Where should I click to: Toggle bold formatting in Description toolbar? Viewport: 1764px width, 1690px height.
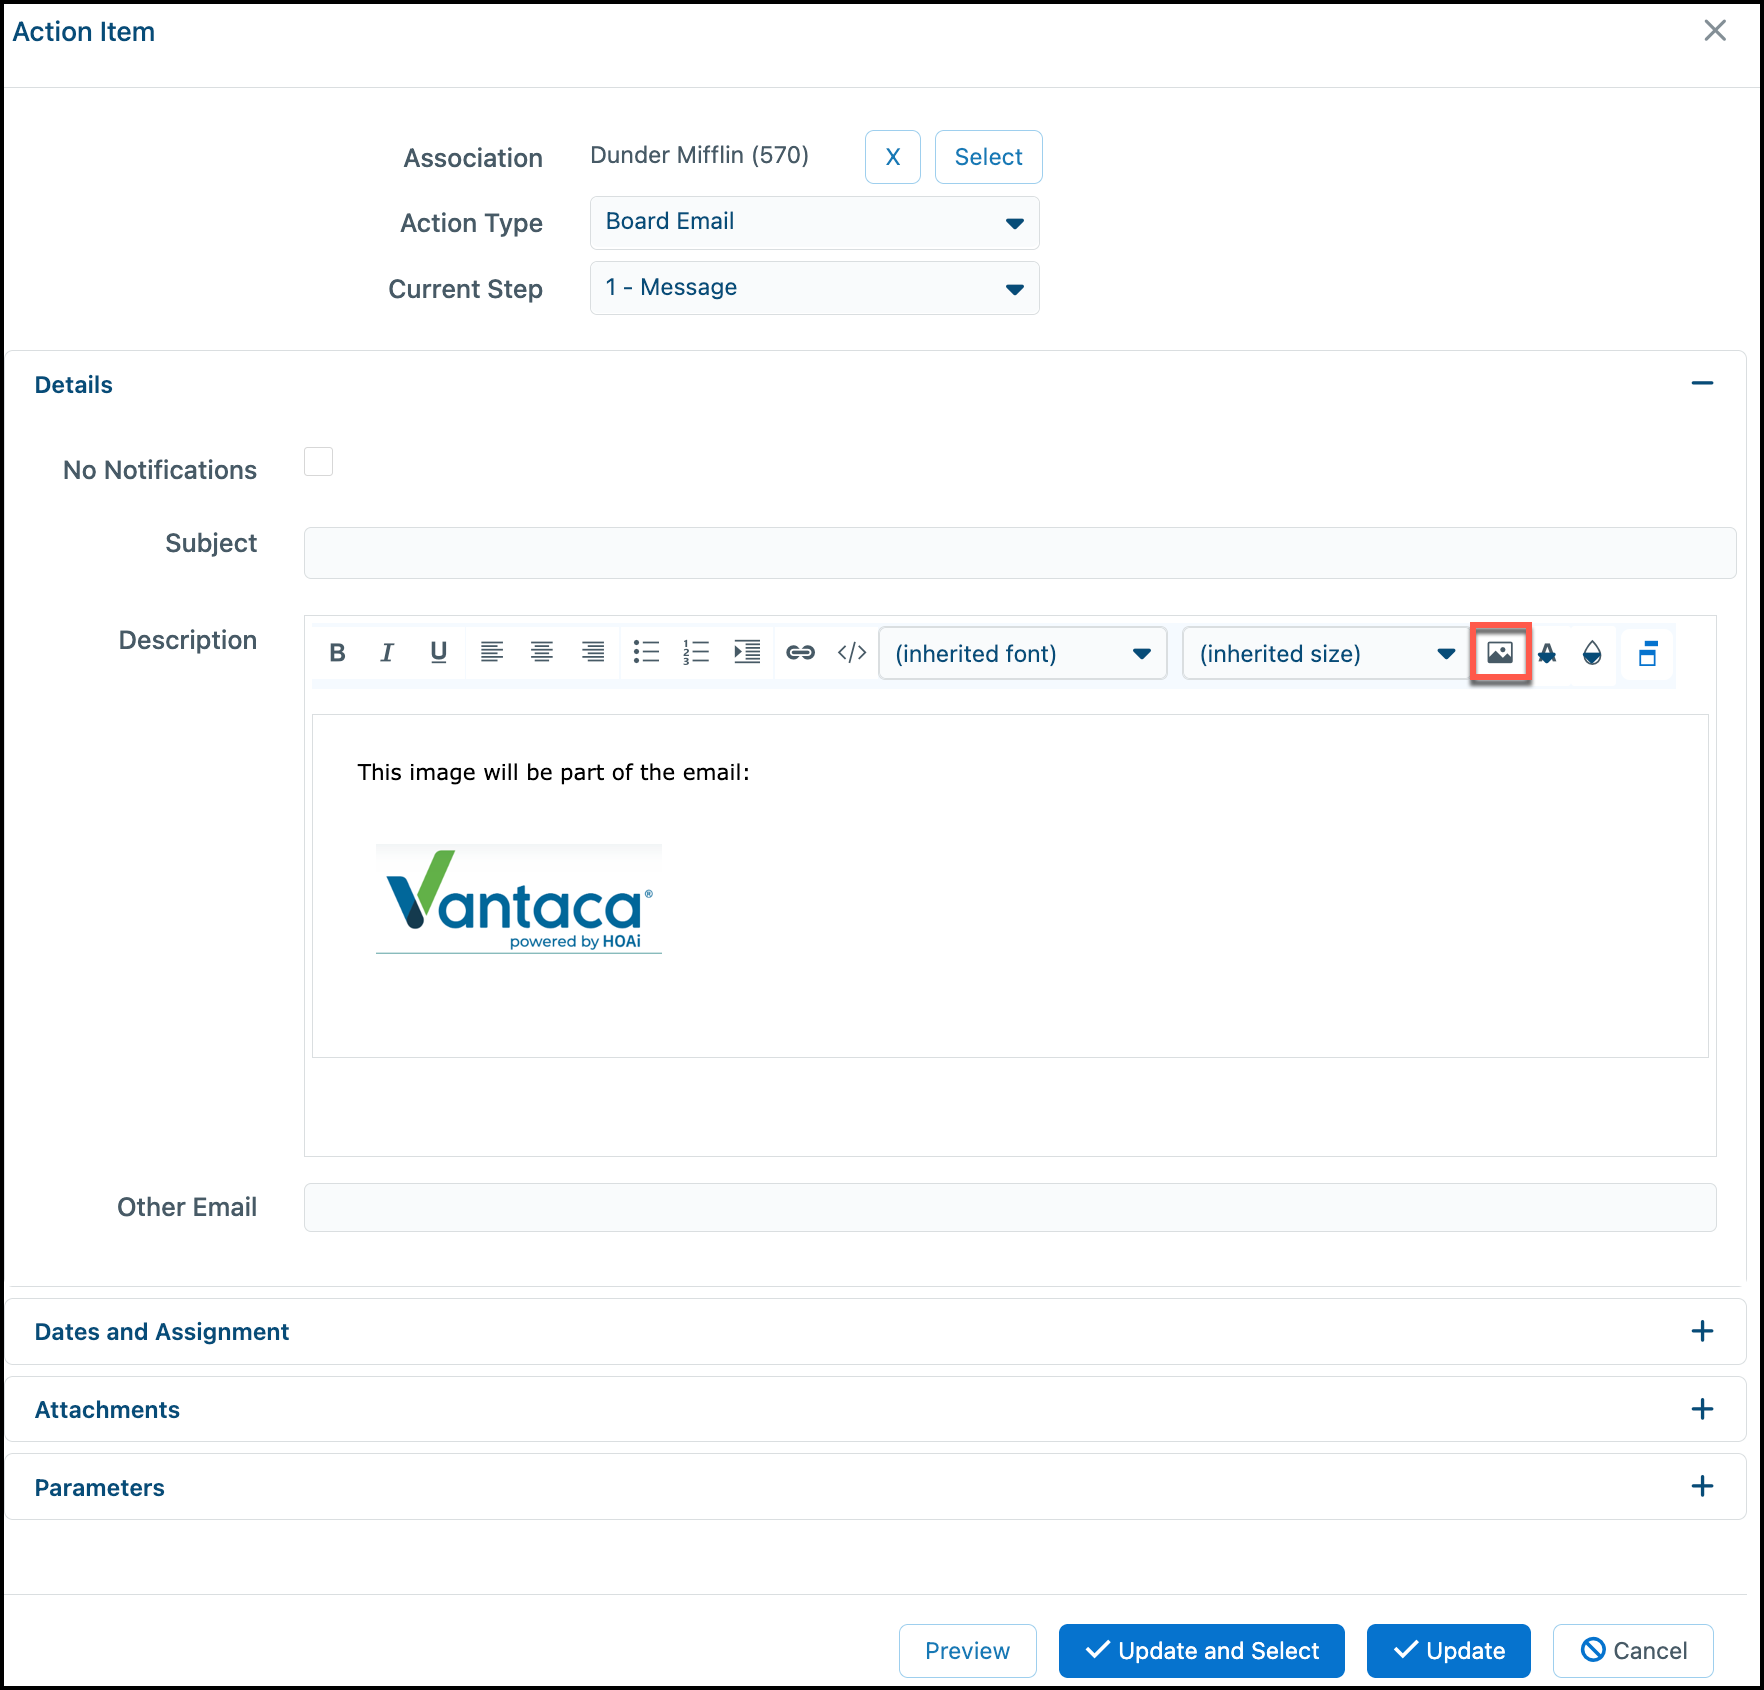(x=337, y=653)
